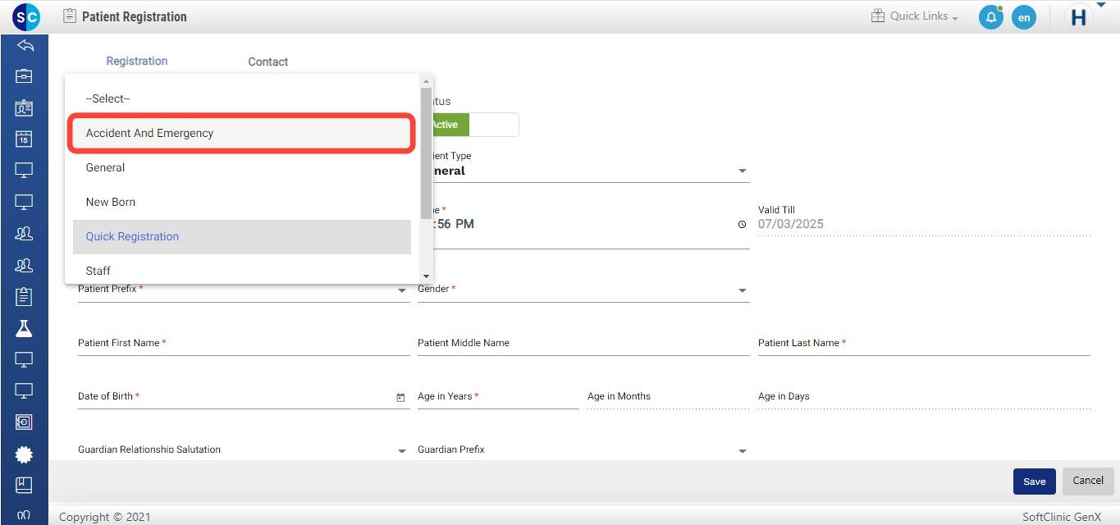Image resolution: width=1120 pixels, height=525 pixels.
Task: Select General in the open list
Action: click(241, 168)
